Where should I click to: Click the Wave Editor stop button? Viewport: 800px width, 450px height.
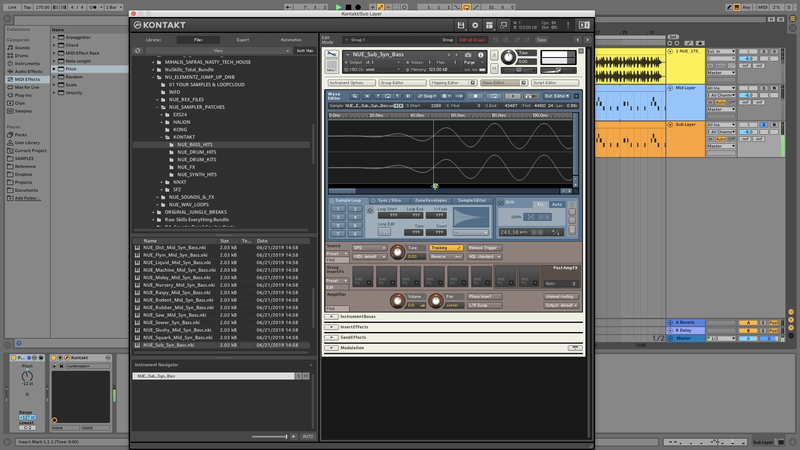476,96
